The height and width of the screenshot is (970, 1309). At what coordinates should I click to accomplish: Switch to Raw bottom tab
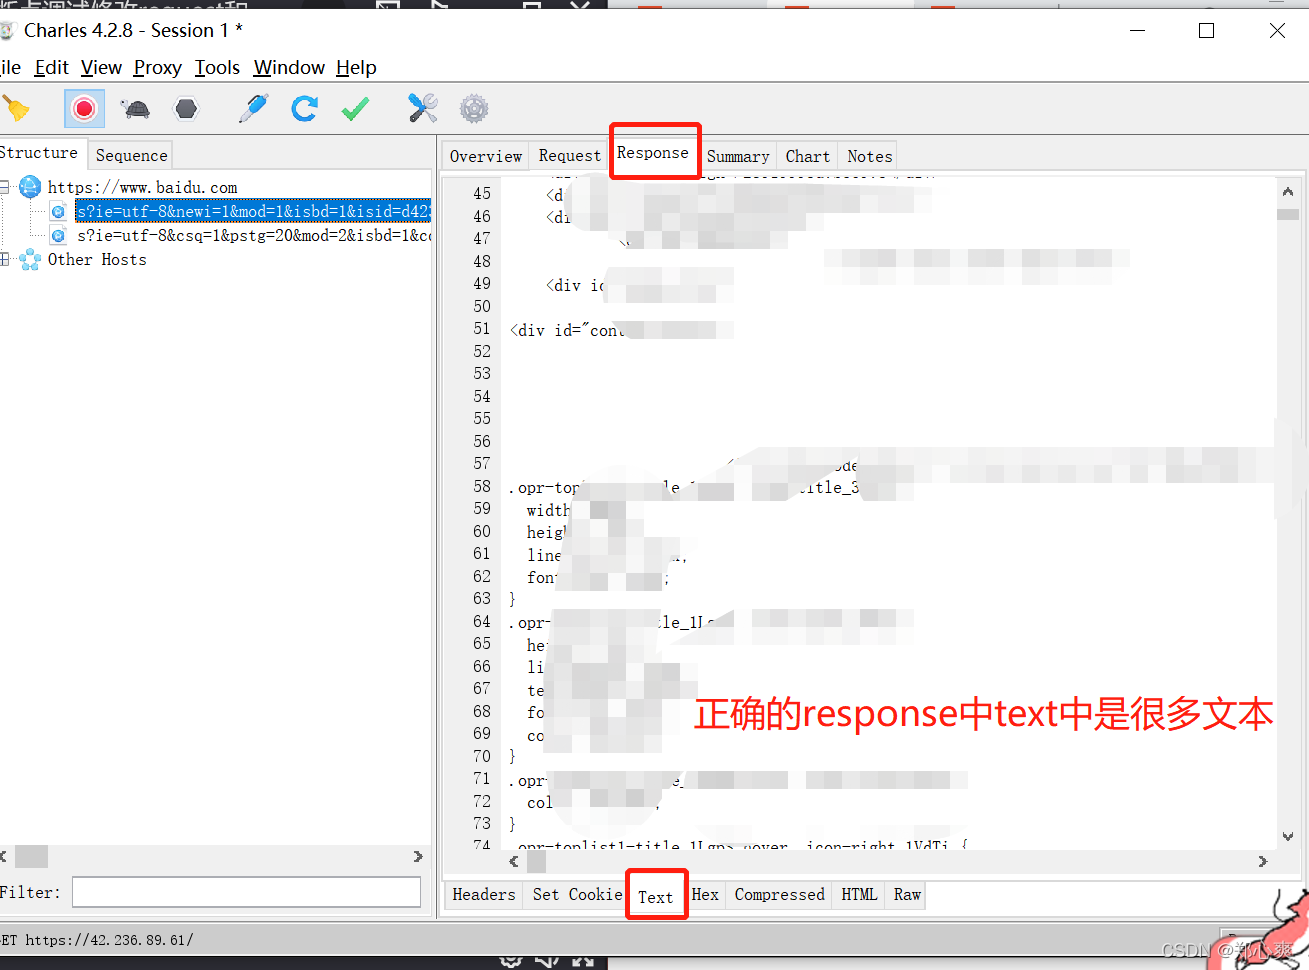[x=907, y=894]
